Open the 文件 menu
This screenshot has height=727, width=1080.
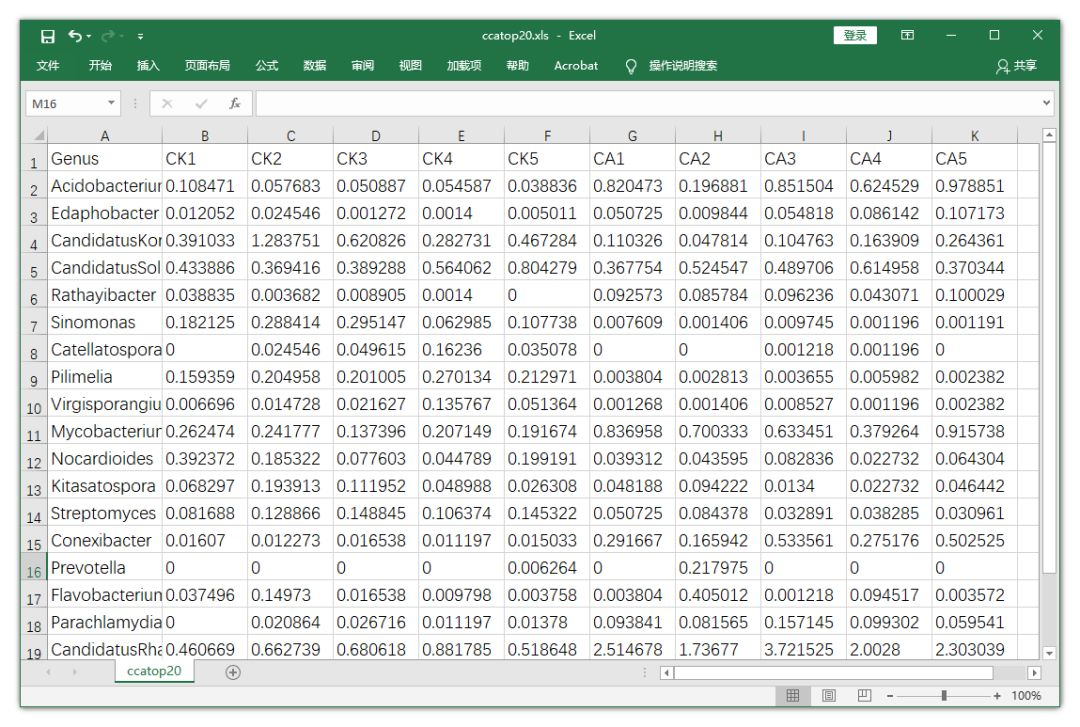coord(48,65)
